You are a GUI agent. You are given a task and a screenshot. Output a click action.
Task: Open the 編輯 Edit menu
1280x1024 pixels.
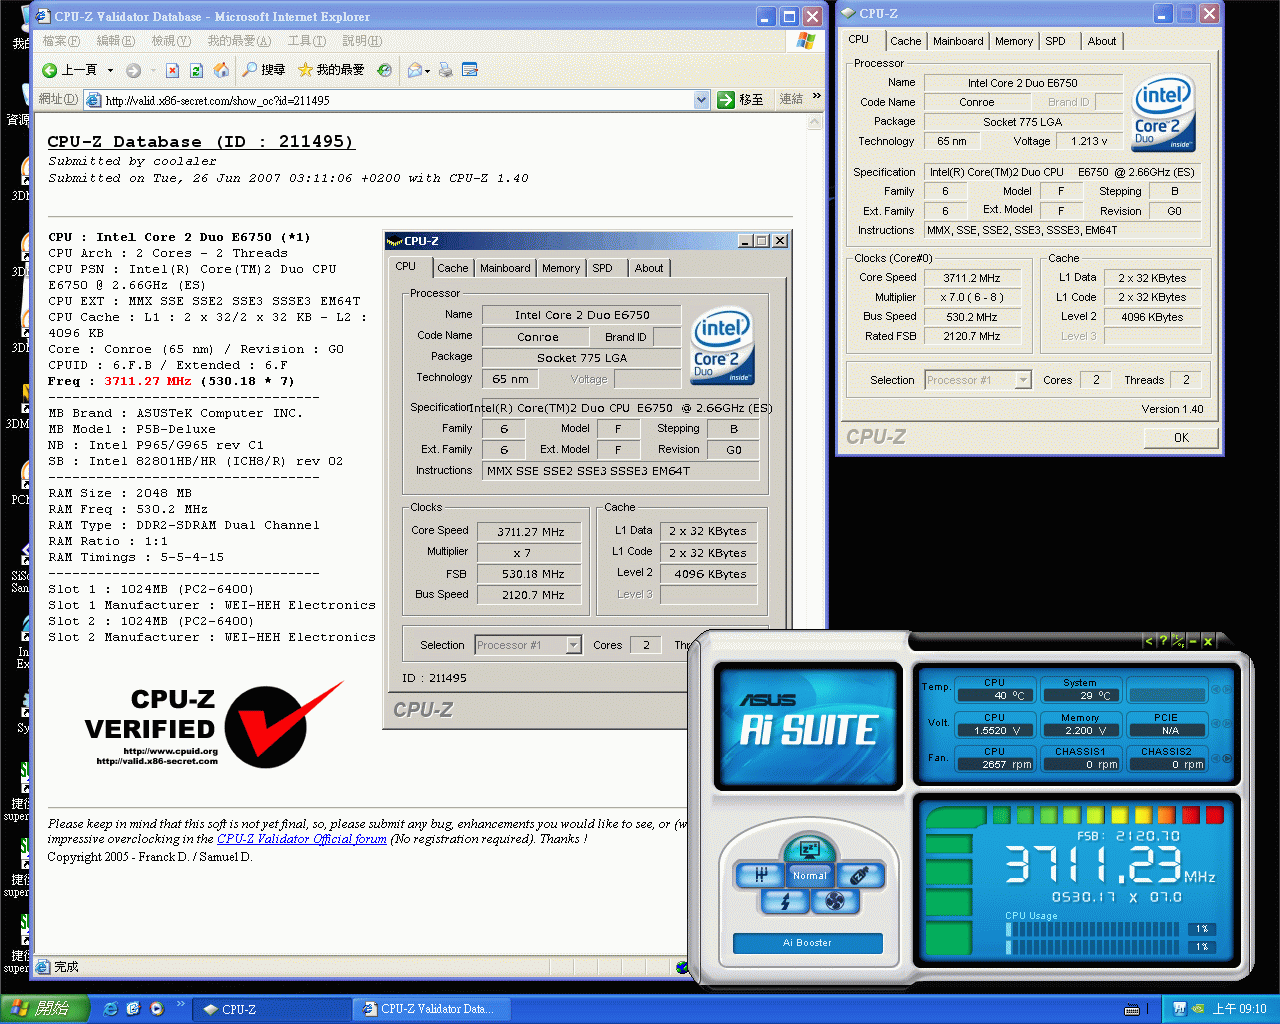(116, 41)
